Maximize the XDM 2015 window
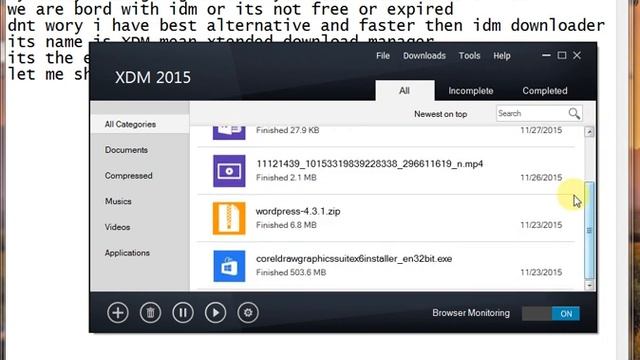 point(562,56)
